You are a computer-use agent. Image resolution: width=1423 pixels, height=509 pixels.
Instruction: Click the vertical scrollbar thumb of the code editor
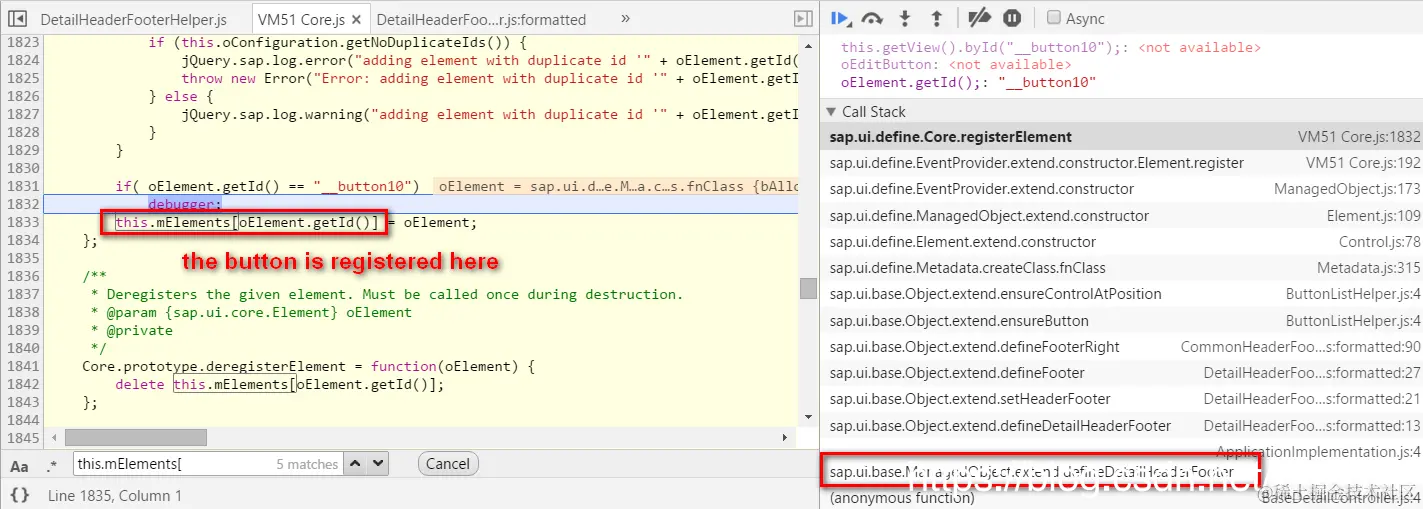[x=808, y=288]
